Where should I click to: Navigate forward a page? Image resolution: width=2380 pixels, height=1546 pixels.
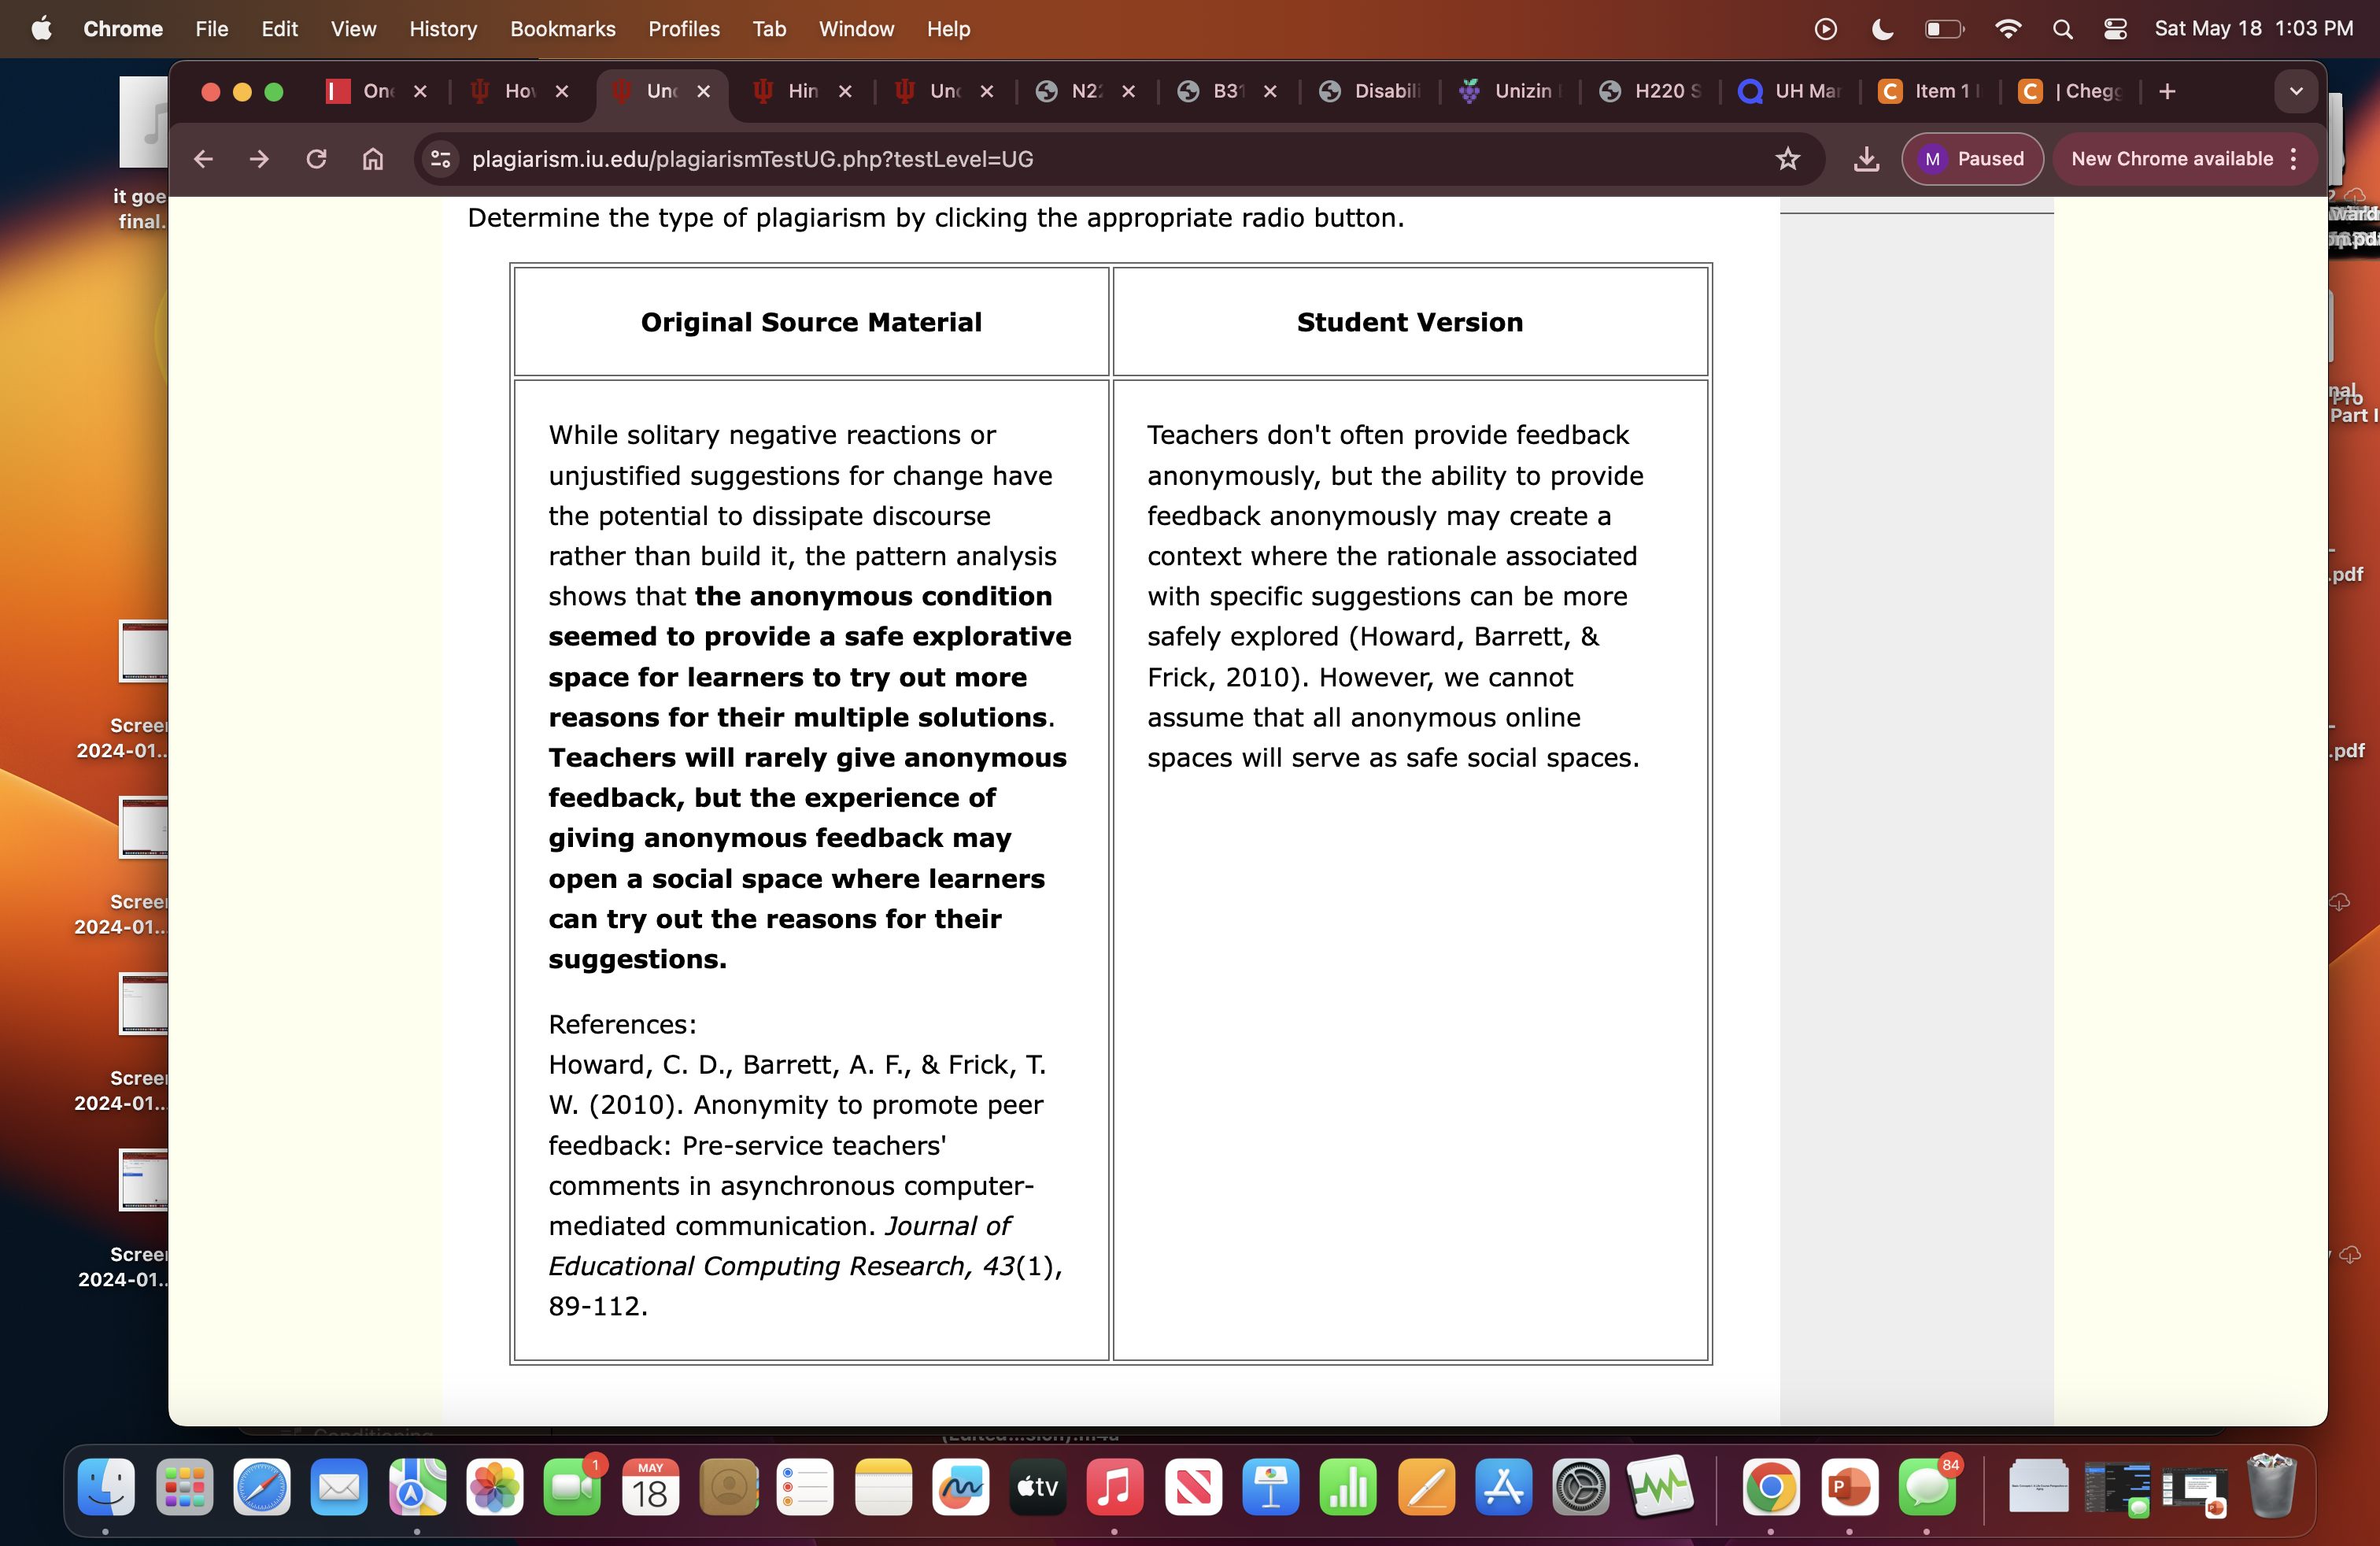coord(258,159)
